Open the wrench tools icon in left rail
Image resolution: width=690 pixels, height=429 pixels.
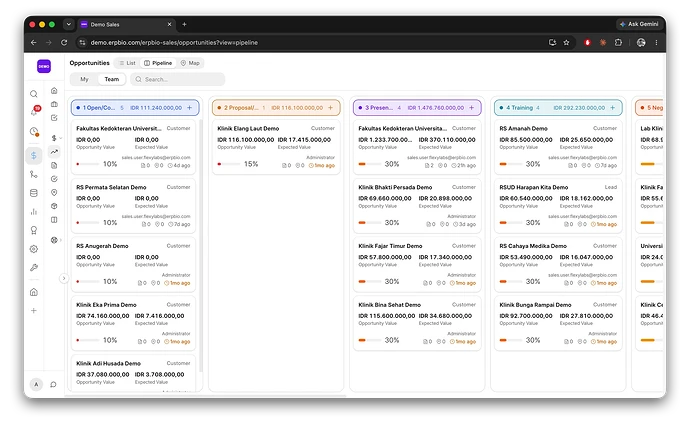pyautogui.click(x=33, y=268)
